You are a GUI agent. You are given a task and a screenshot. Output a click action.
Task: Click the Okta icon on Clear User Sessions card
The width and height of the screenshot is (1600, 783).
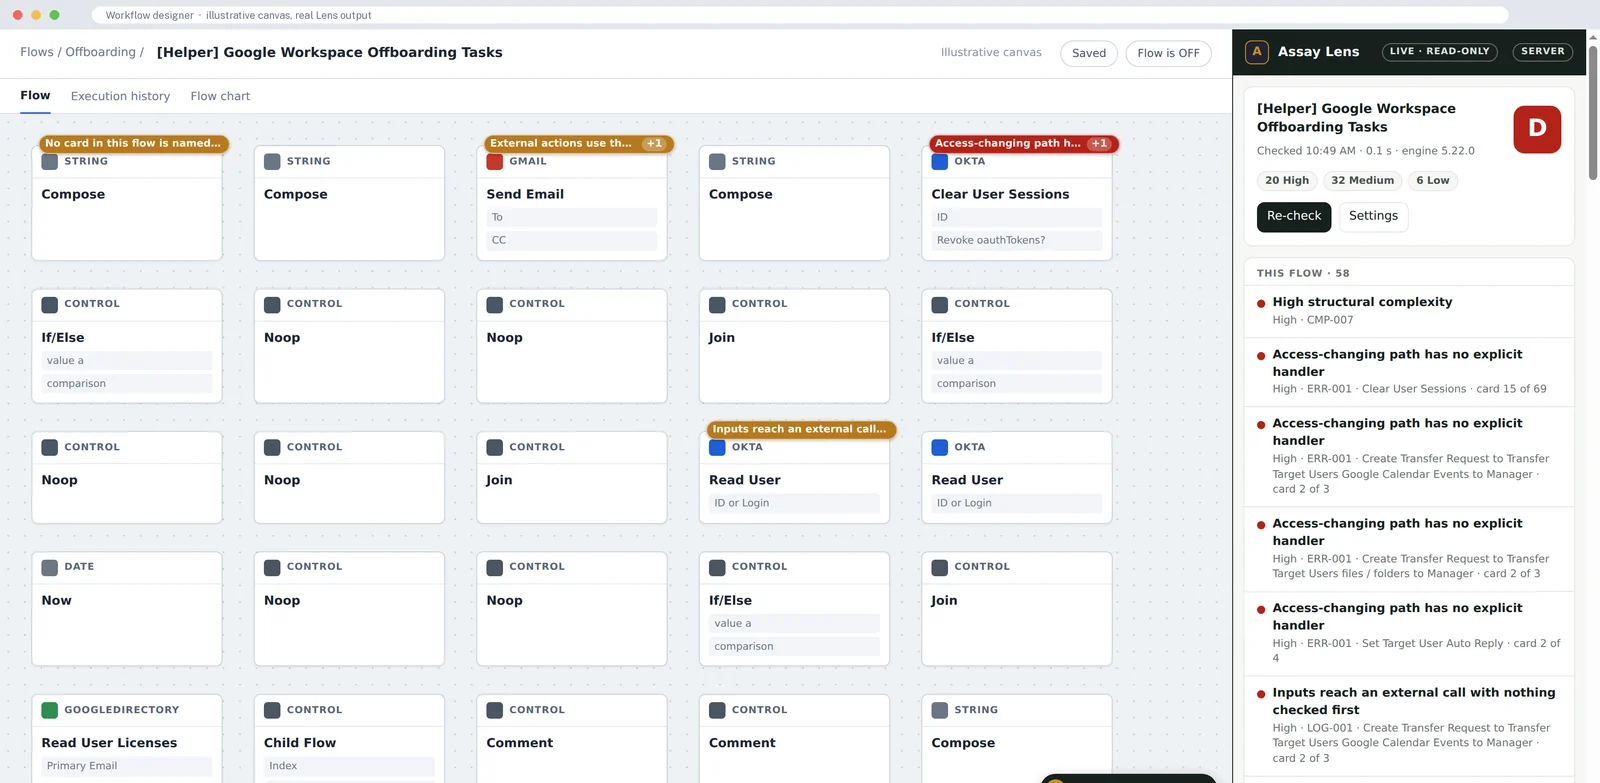(939, 161)
